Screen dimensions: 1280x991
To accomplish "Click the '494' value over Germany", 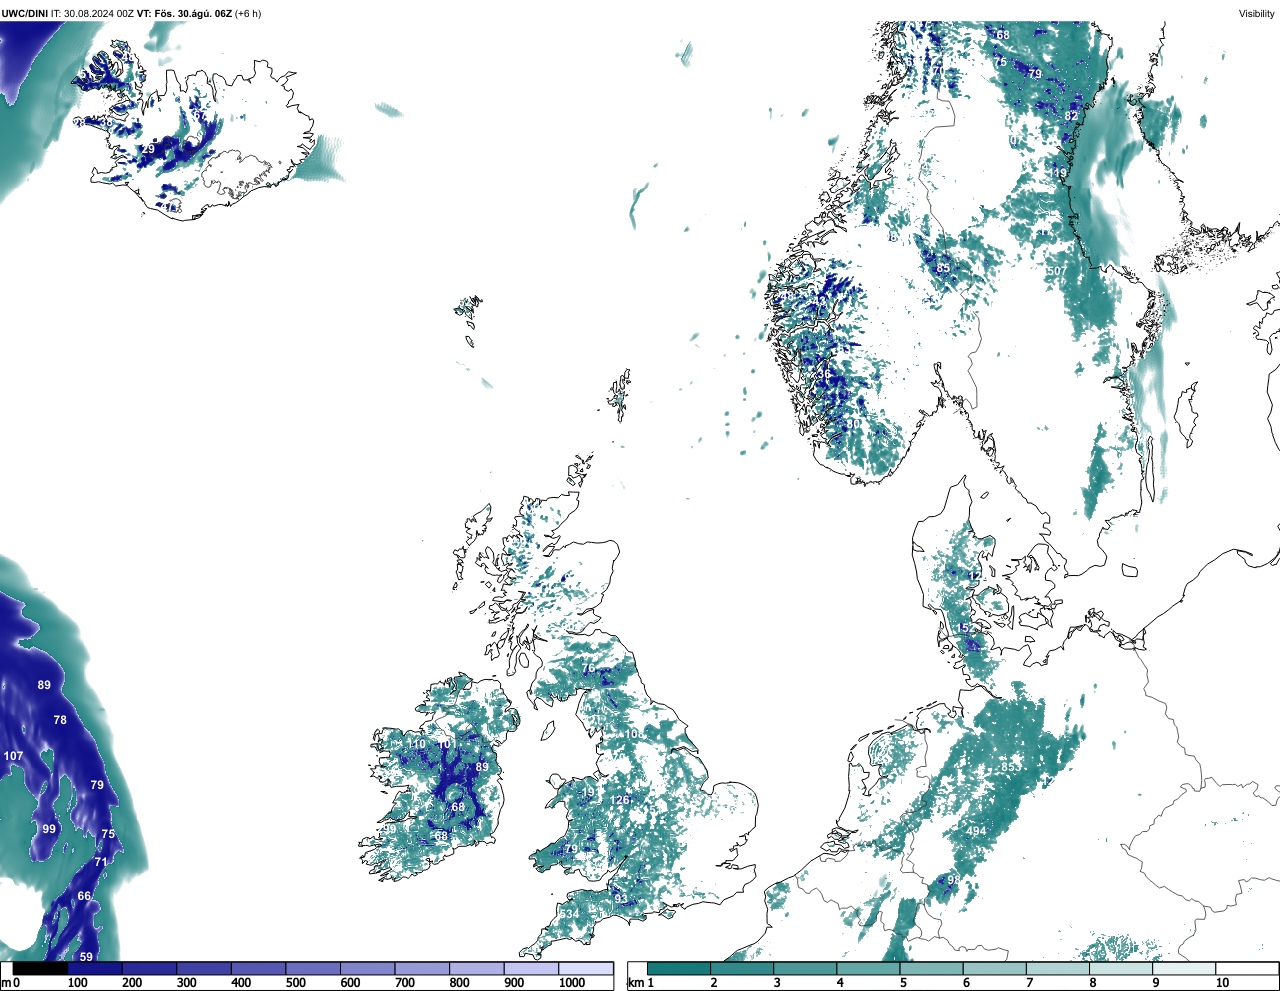I will tap(976, 832).
